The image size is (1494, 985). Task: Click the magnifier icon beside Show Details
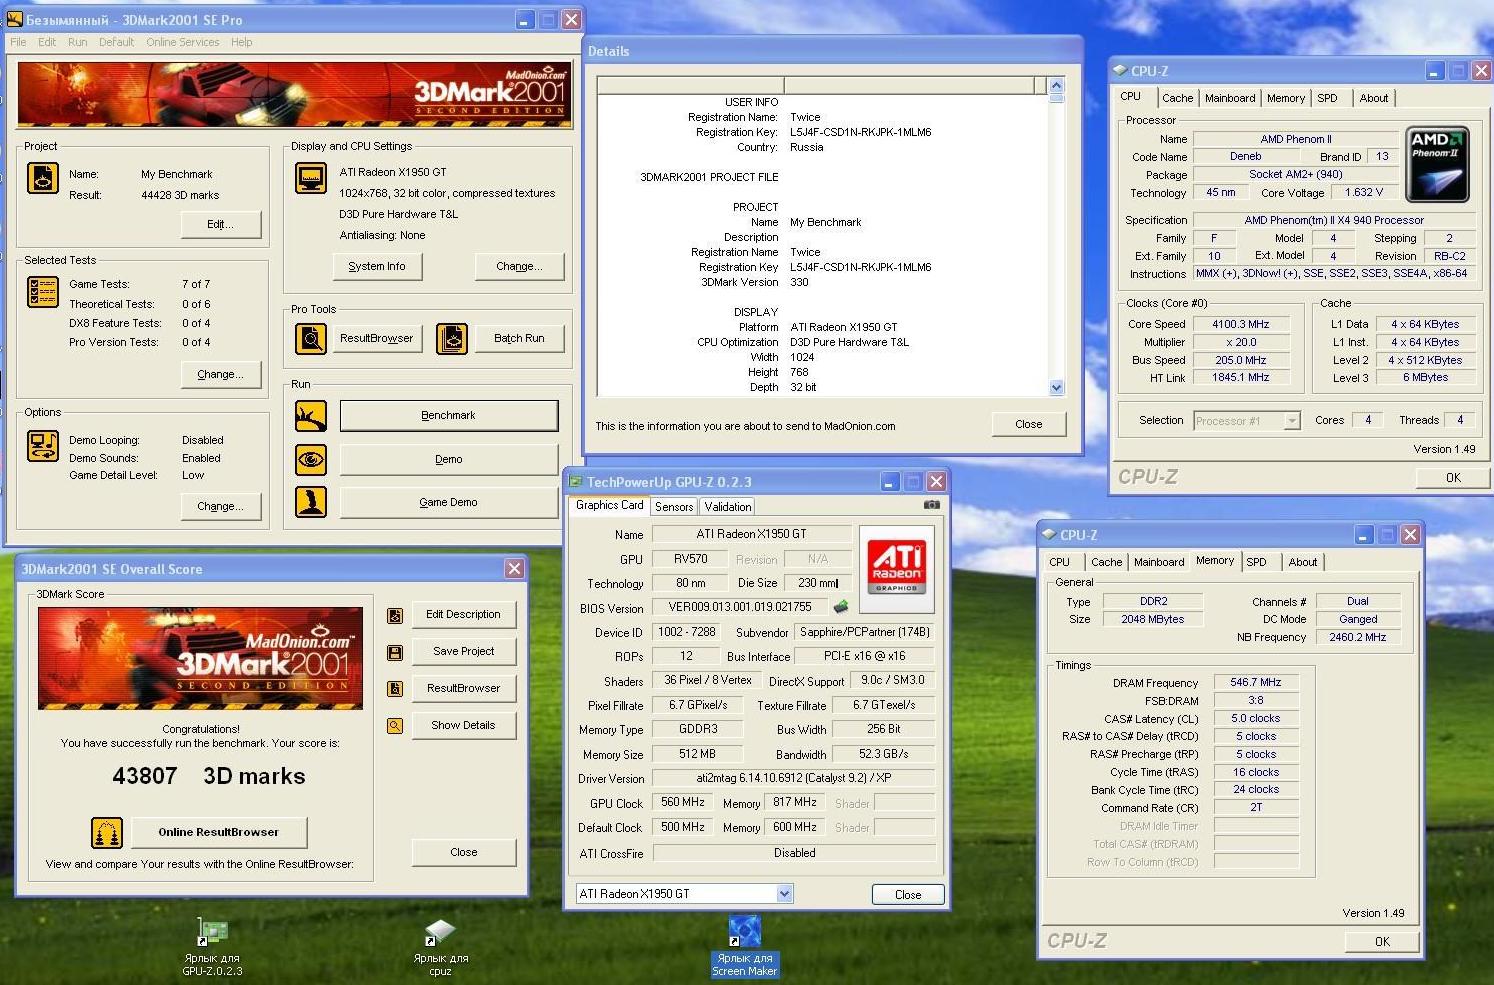[395, 725]
